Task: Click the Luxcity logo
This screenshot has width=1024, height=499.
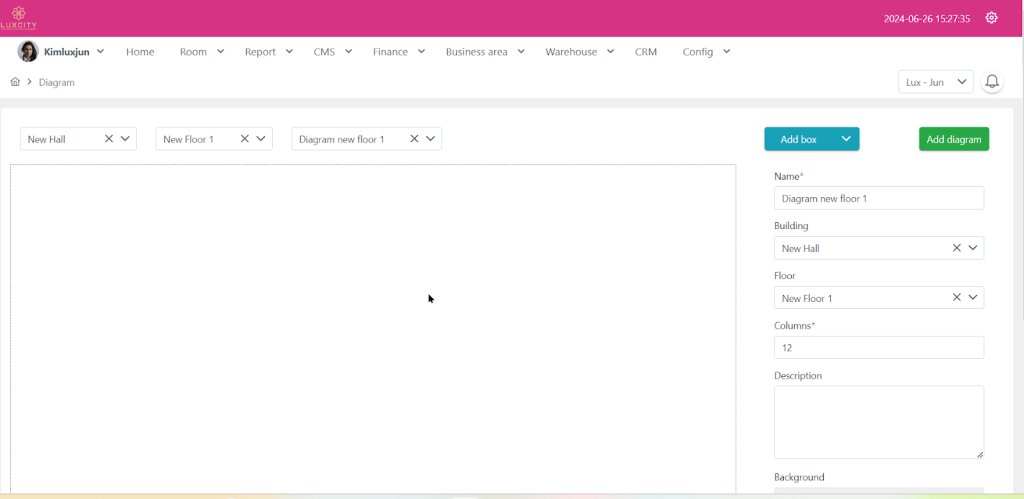Action: tap(18, 17)
